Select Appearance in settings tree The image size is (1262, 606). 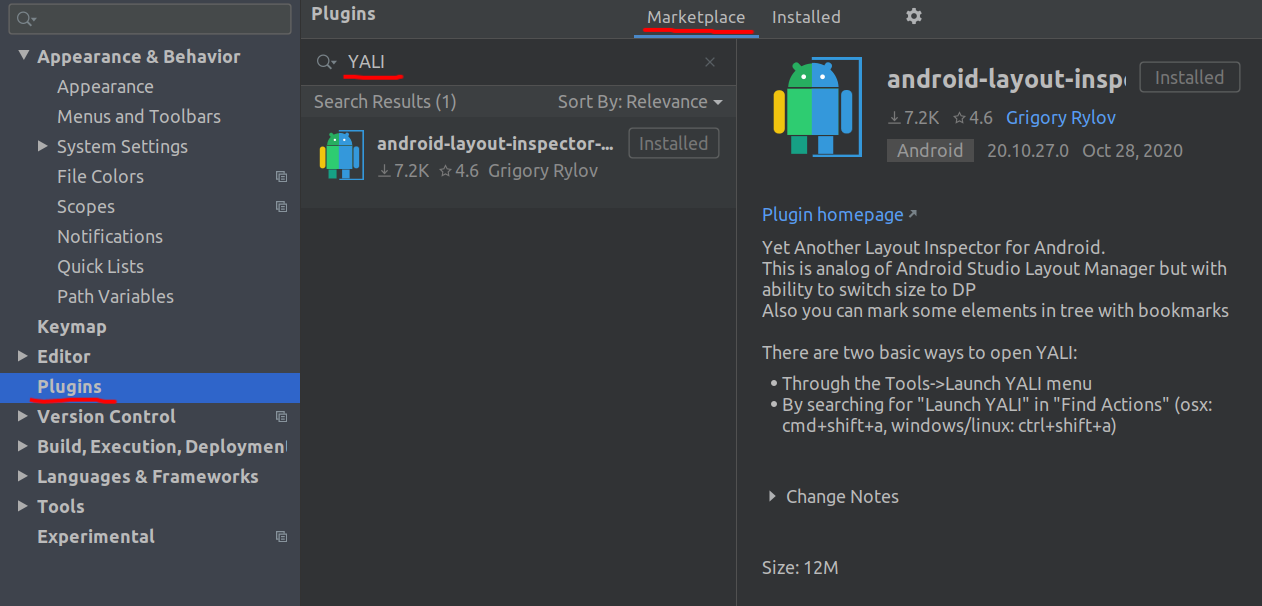[x=105, y=87]
